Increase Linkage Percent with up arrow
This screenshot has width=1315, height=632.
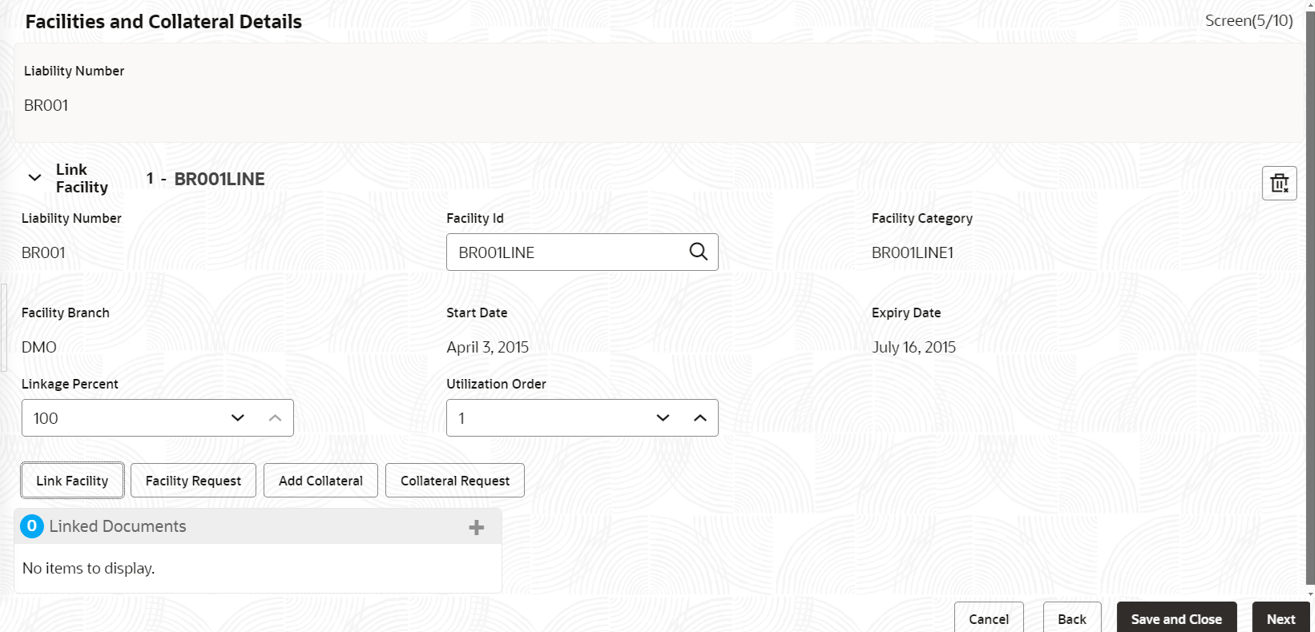coord(275,418)
